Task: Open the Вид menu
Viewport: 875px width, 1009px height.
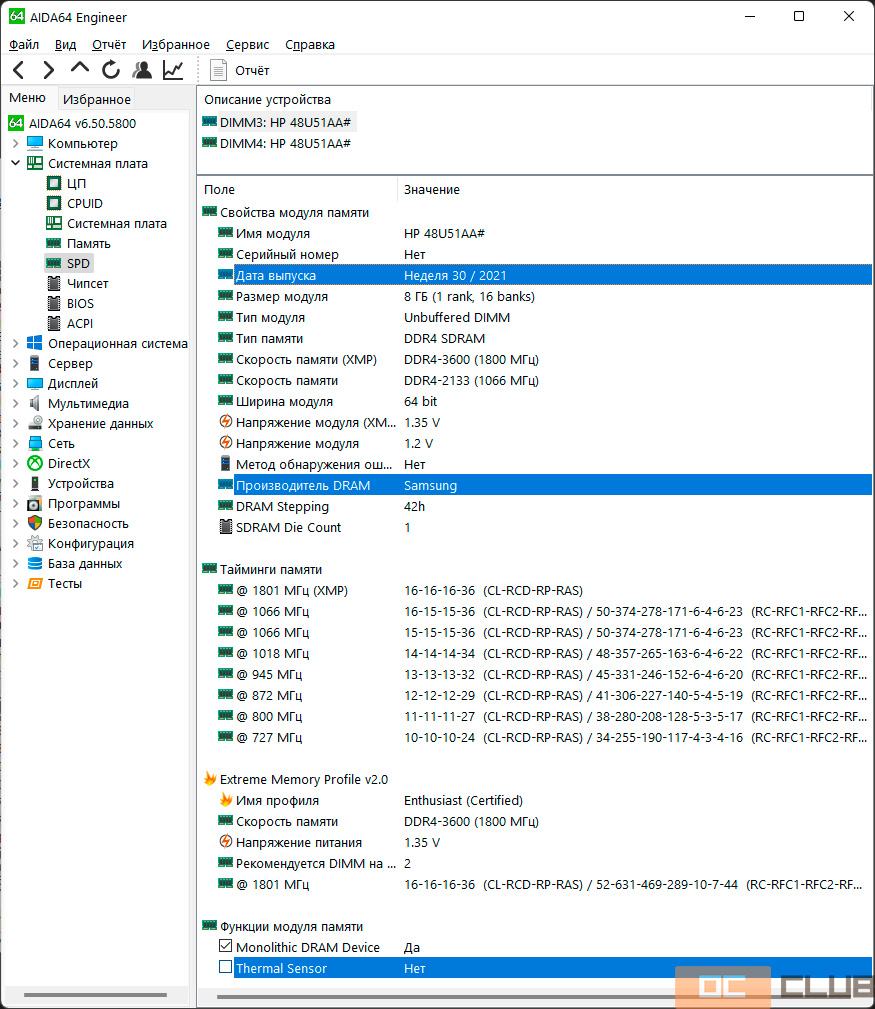Action: (66, 44)
